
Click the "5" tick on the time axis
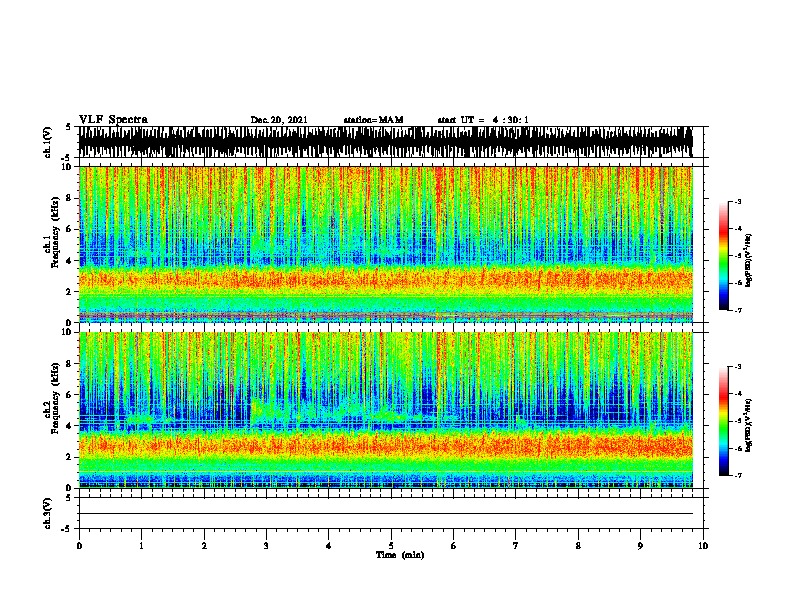391,546
